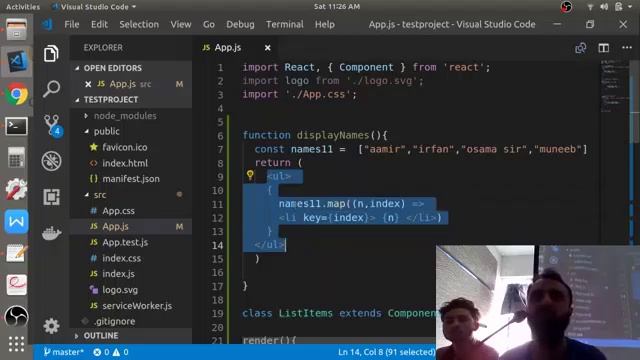Collapse the src folder
Image resolution: width=640 pixels, height=360 pixels.
[x=100, y=195]
